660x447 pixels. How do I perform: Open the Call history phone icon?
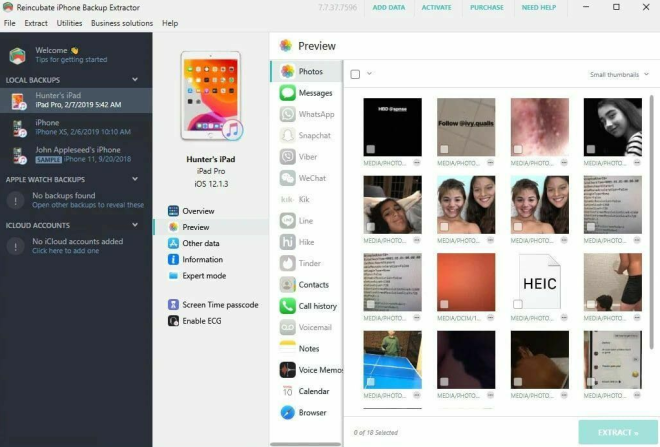(x=287, y=306)
